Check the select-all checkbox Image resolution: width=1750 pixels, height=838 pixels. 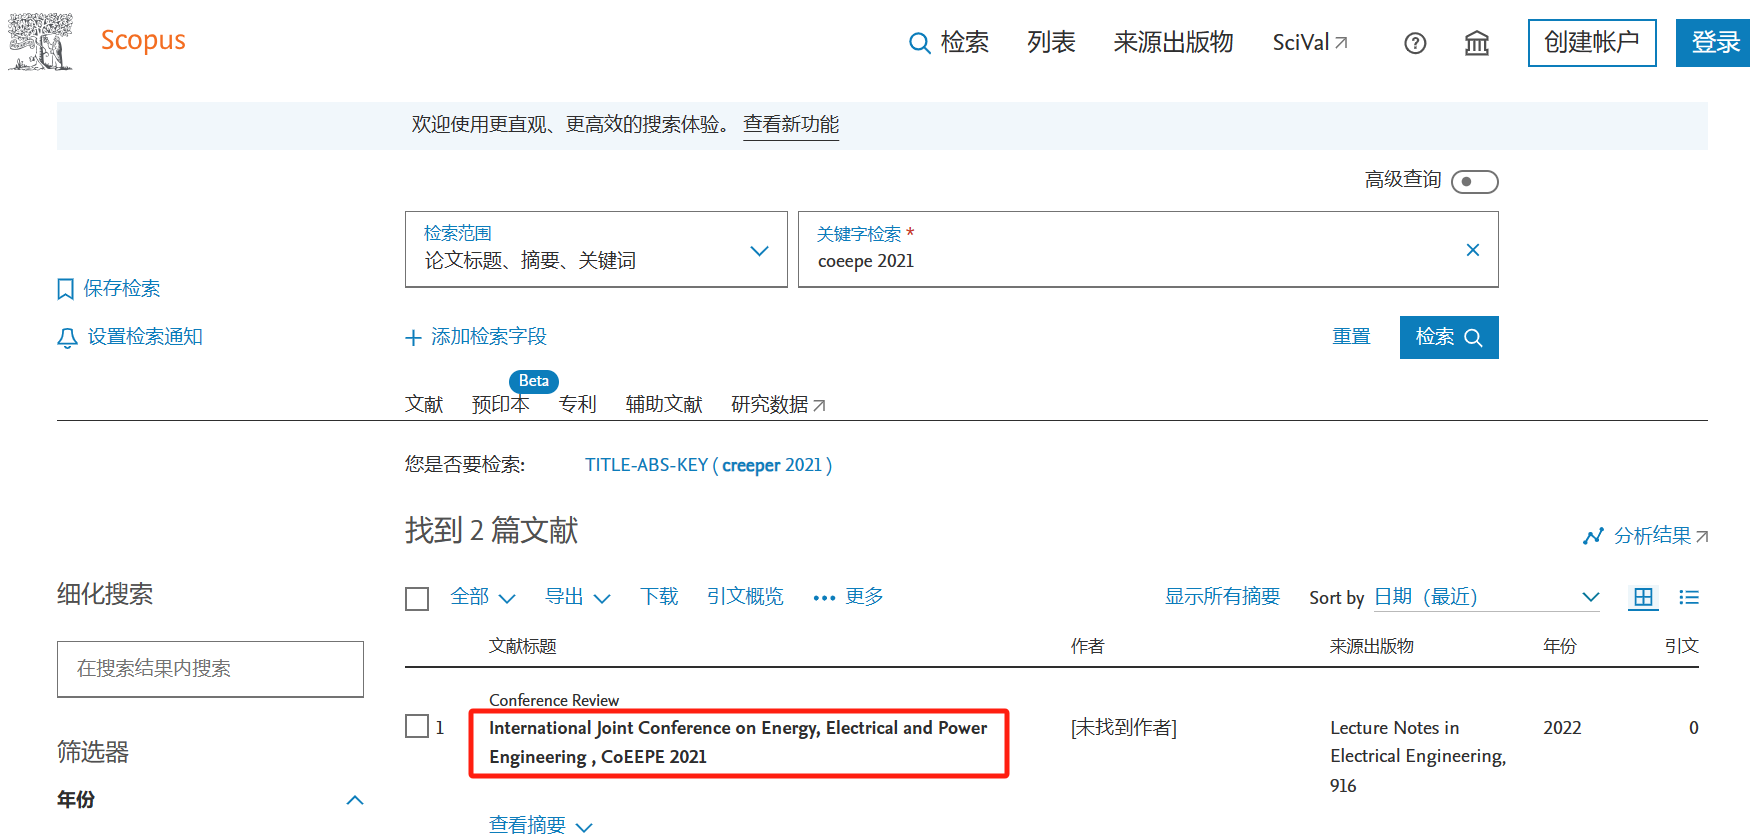[x=417, y=598]
